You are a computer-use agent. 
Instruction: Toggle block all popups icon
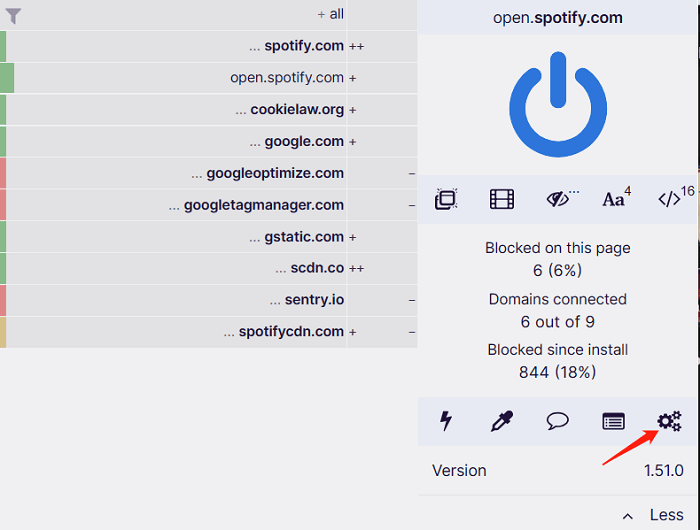[446, 199]
